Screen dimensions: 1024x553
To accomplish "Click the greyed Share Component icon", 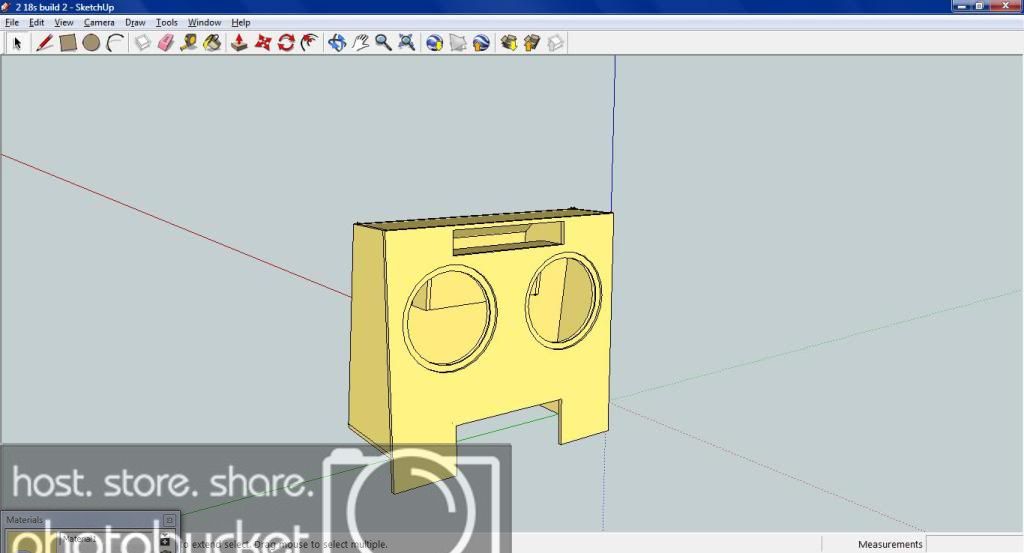I will tap(555, 43).
